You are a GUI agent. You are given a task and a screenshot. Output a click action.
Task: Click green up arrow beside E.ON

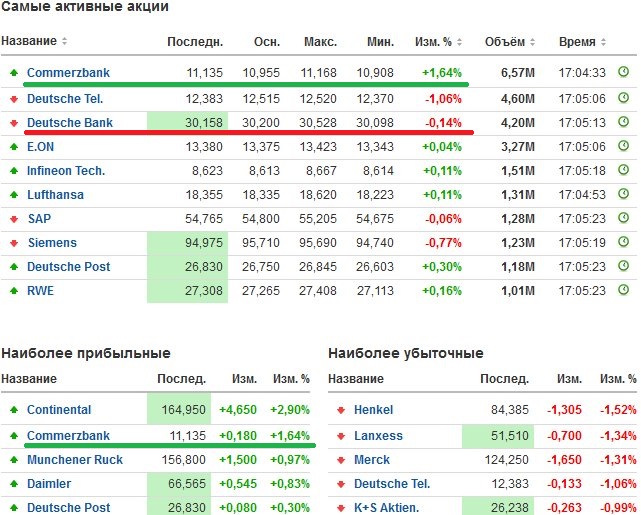click(x=14, y=147)
